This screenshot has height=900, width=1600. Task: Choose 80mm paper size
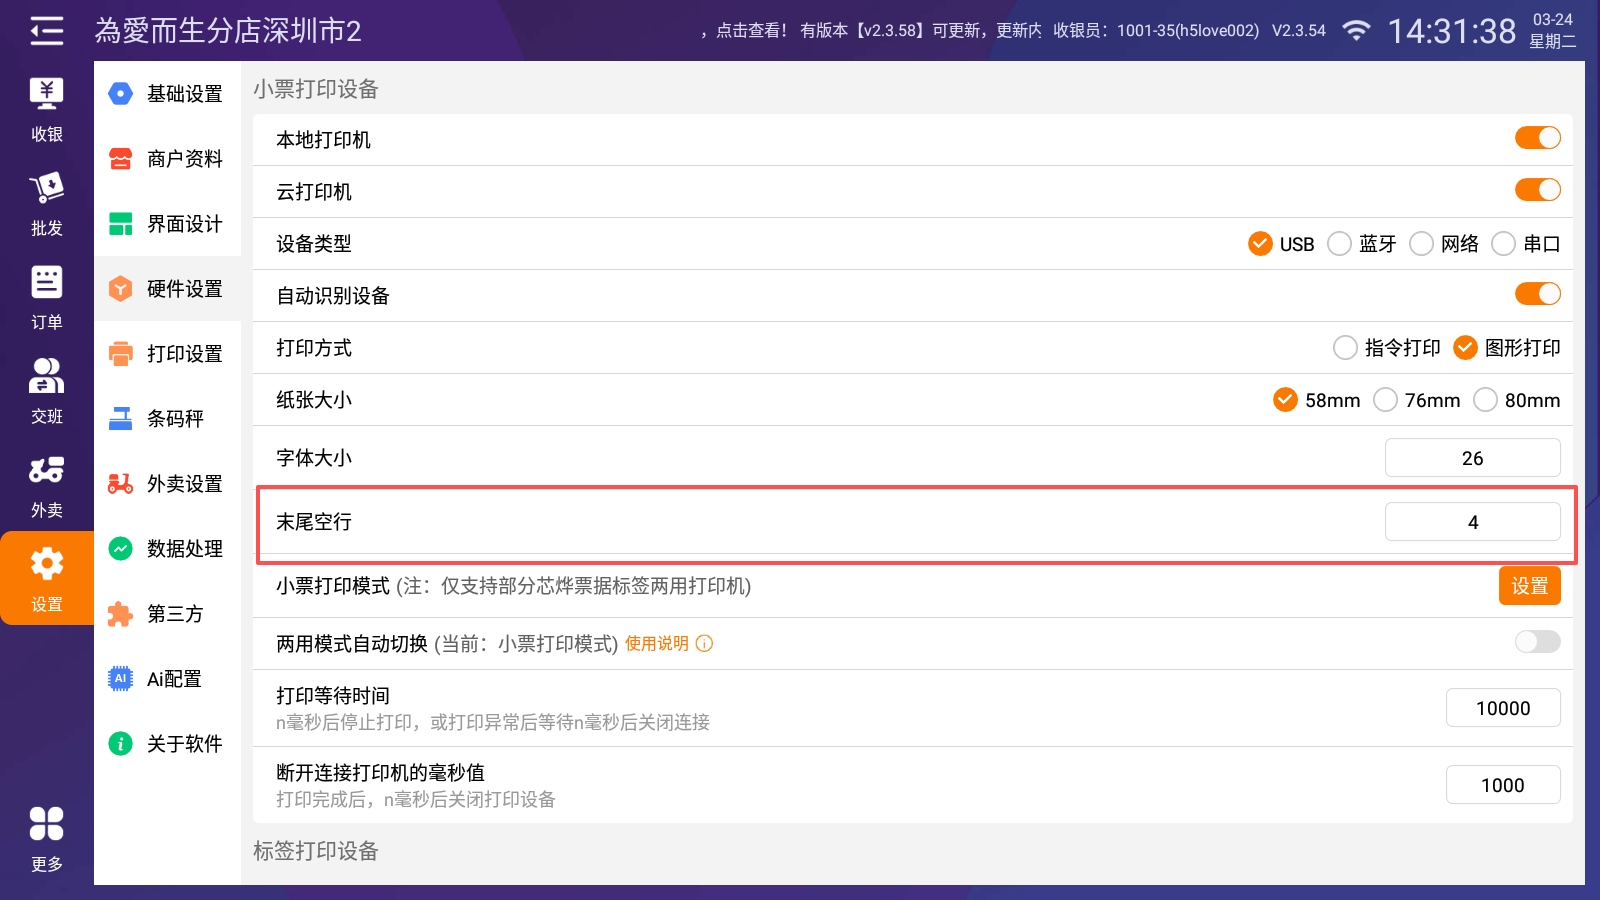click(1486, 400)
